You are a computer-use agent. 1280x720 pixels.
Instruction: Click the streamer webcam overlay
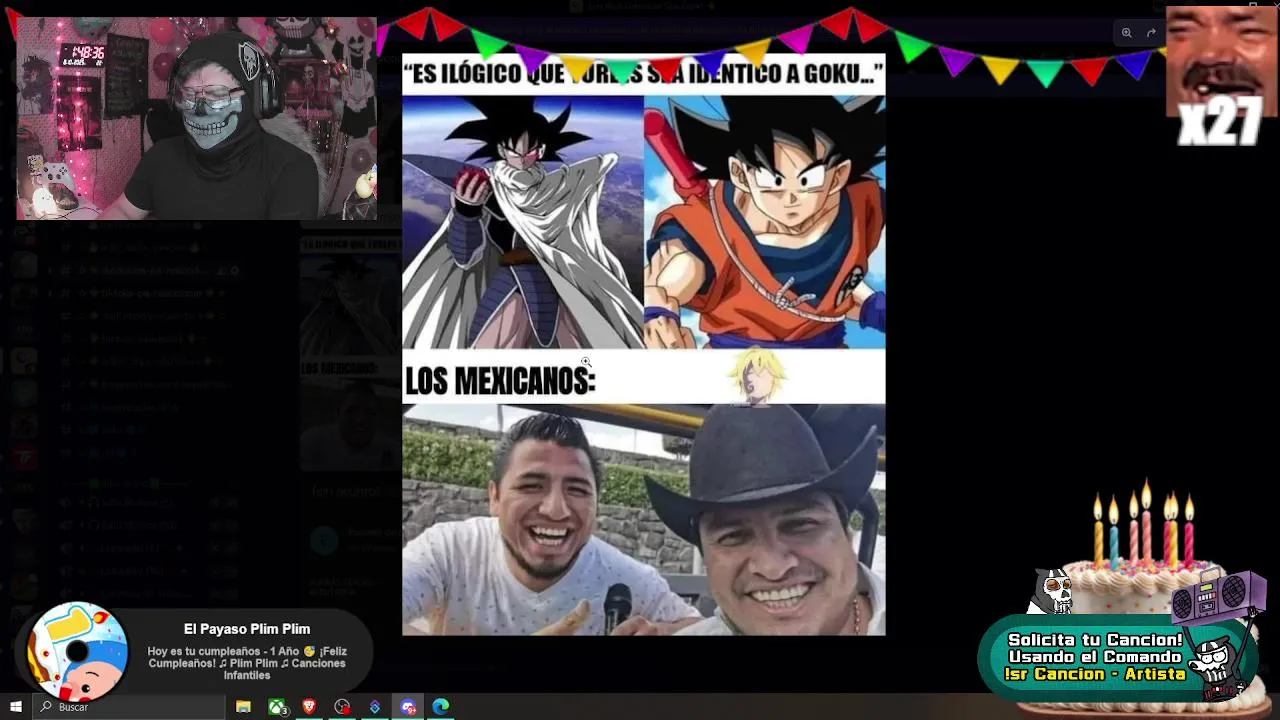click(196, 118)
